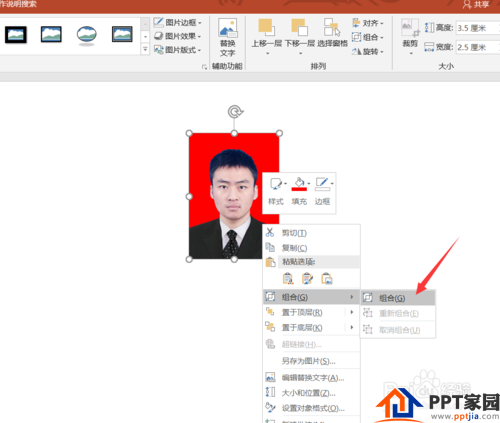Open the 置于顶层(R) submenu

pos(311,312)
